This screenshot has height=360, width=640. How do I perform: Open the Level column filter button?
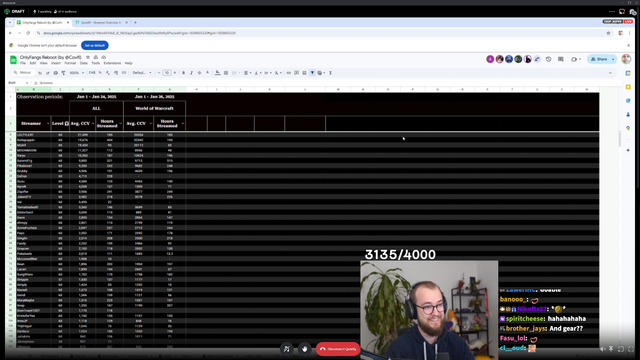coord(67,124)
